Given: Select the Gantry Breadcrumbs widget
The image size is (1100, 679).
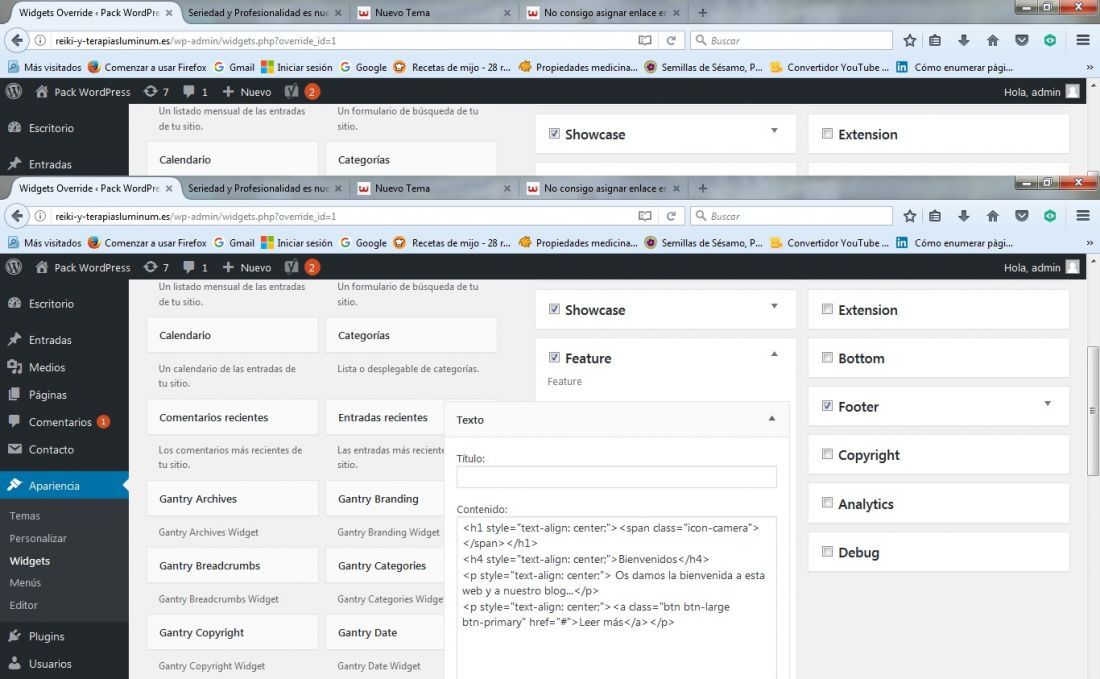Looking at the screenshot, I should click(x=232, y=565).
